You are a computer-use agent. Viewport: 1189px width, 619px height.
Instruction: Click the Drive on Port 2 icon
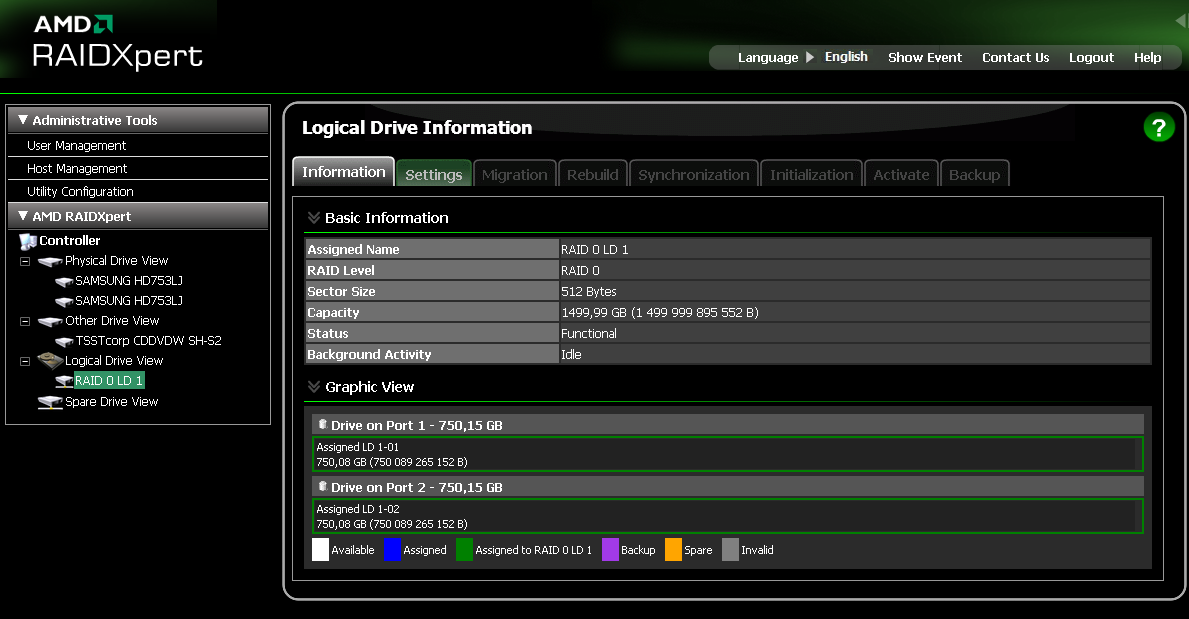[x=322, y=486]
